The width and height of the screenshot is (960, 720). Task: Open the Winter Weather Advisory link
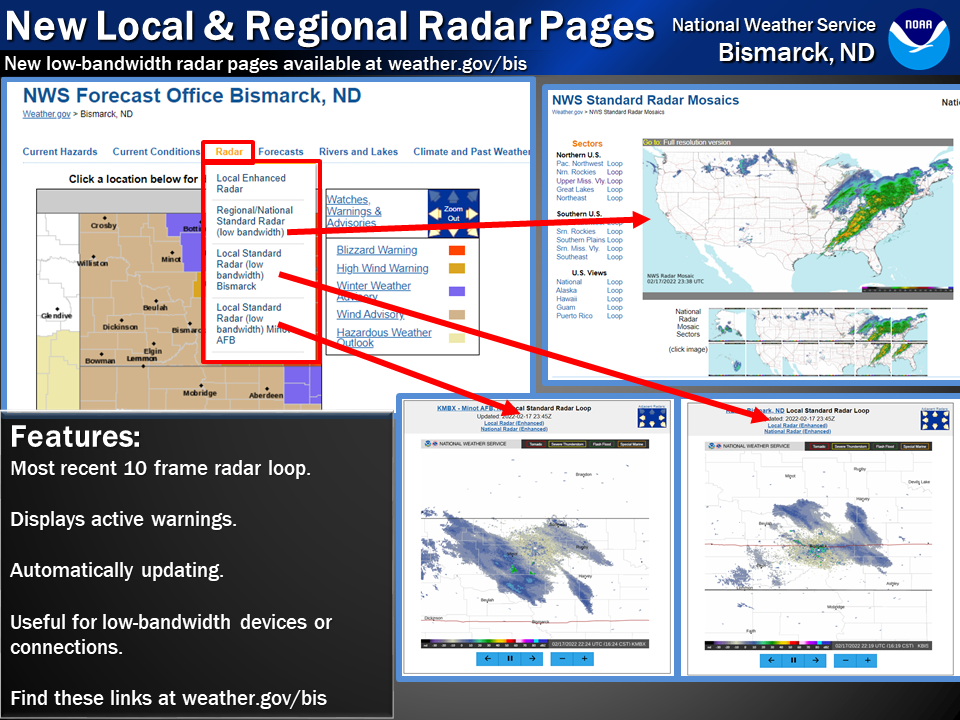point(373,291)
